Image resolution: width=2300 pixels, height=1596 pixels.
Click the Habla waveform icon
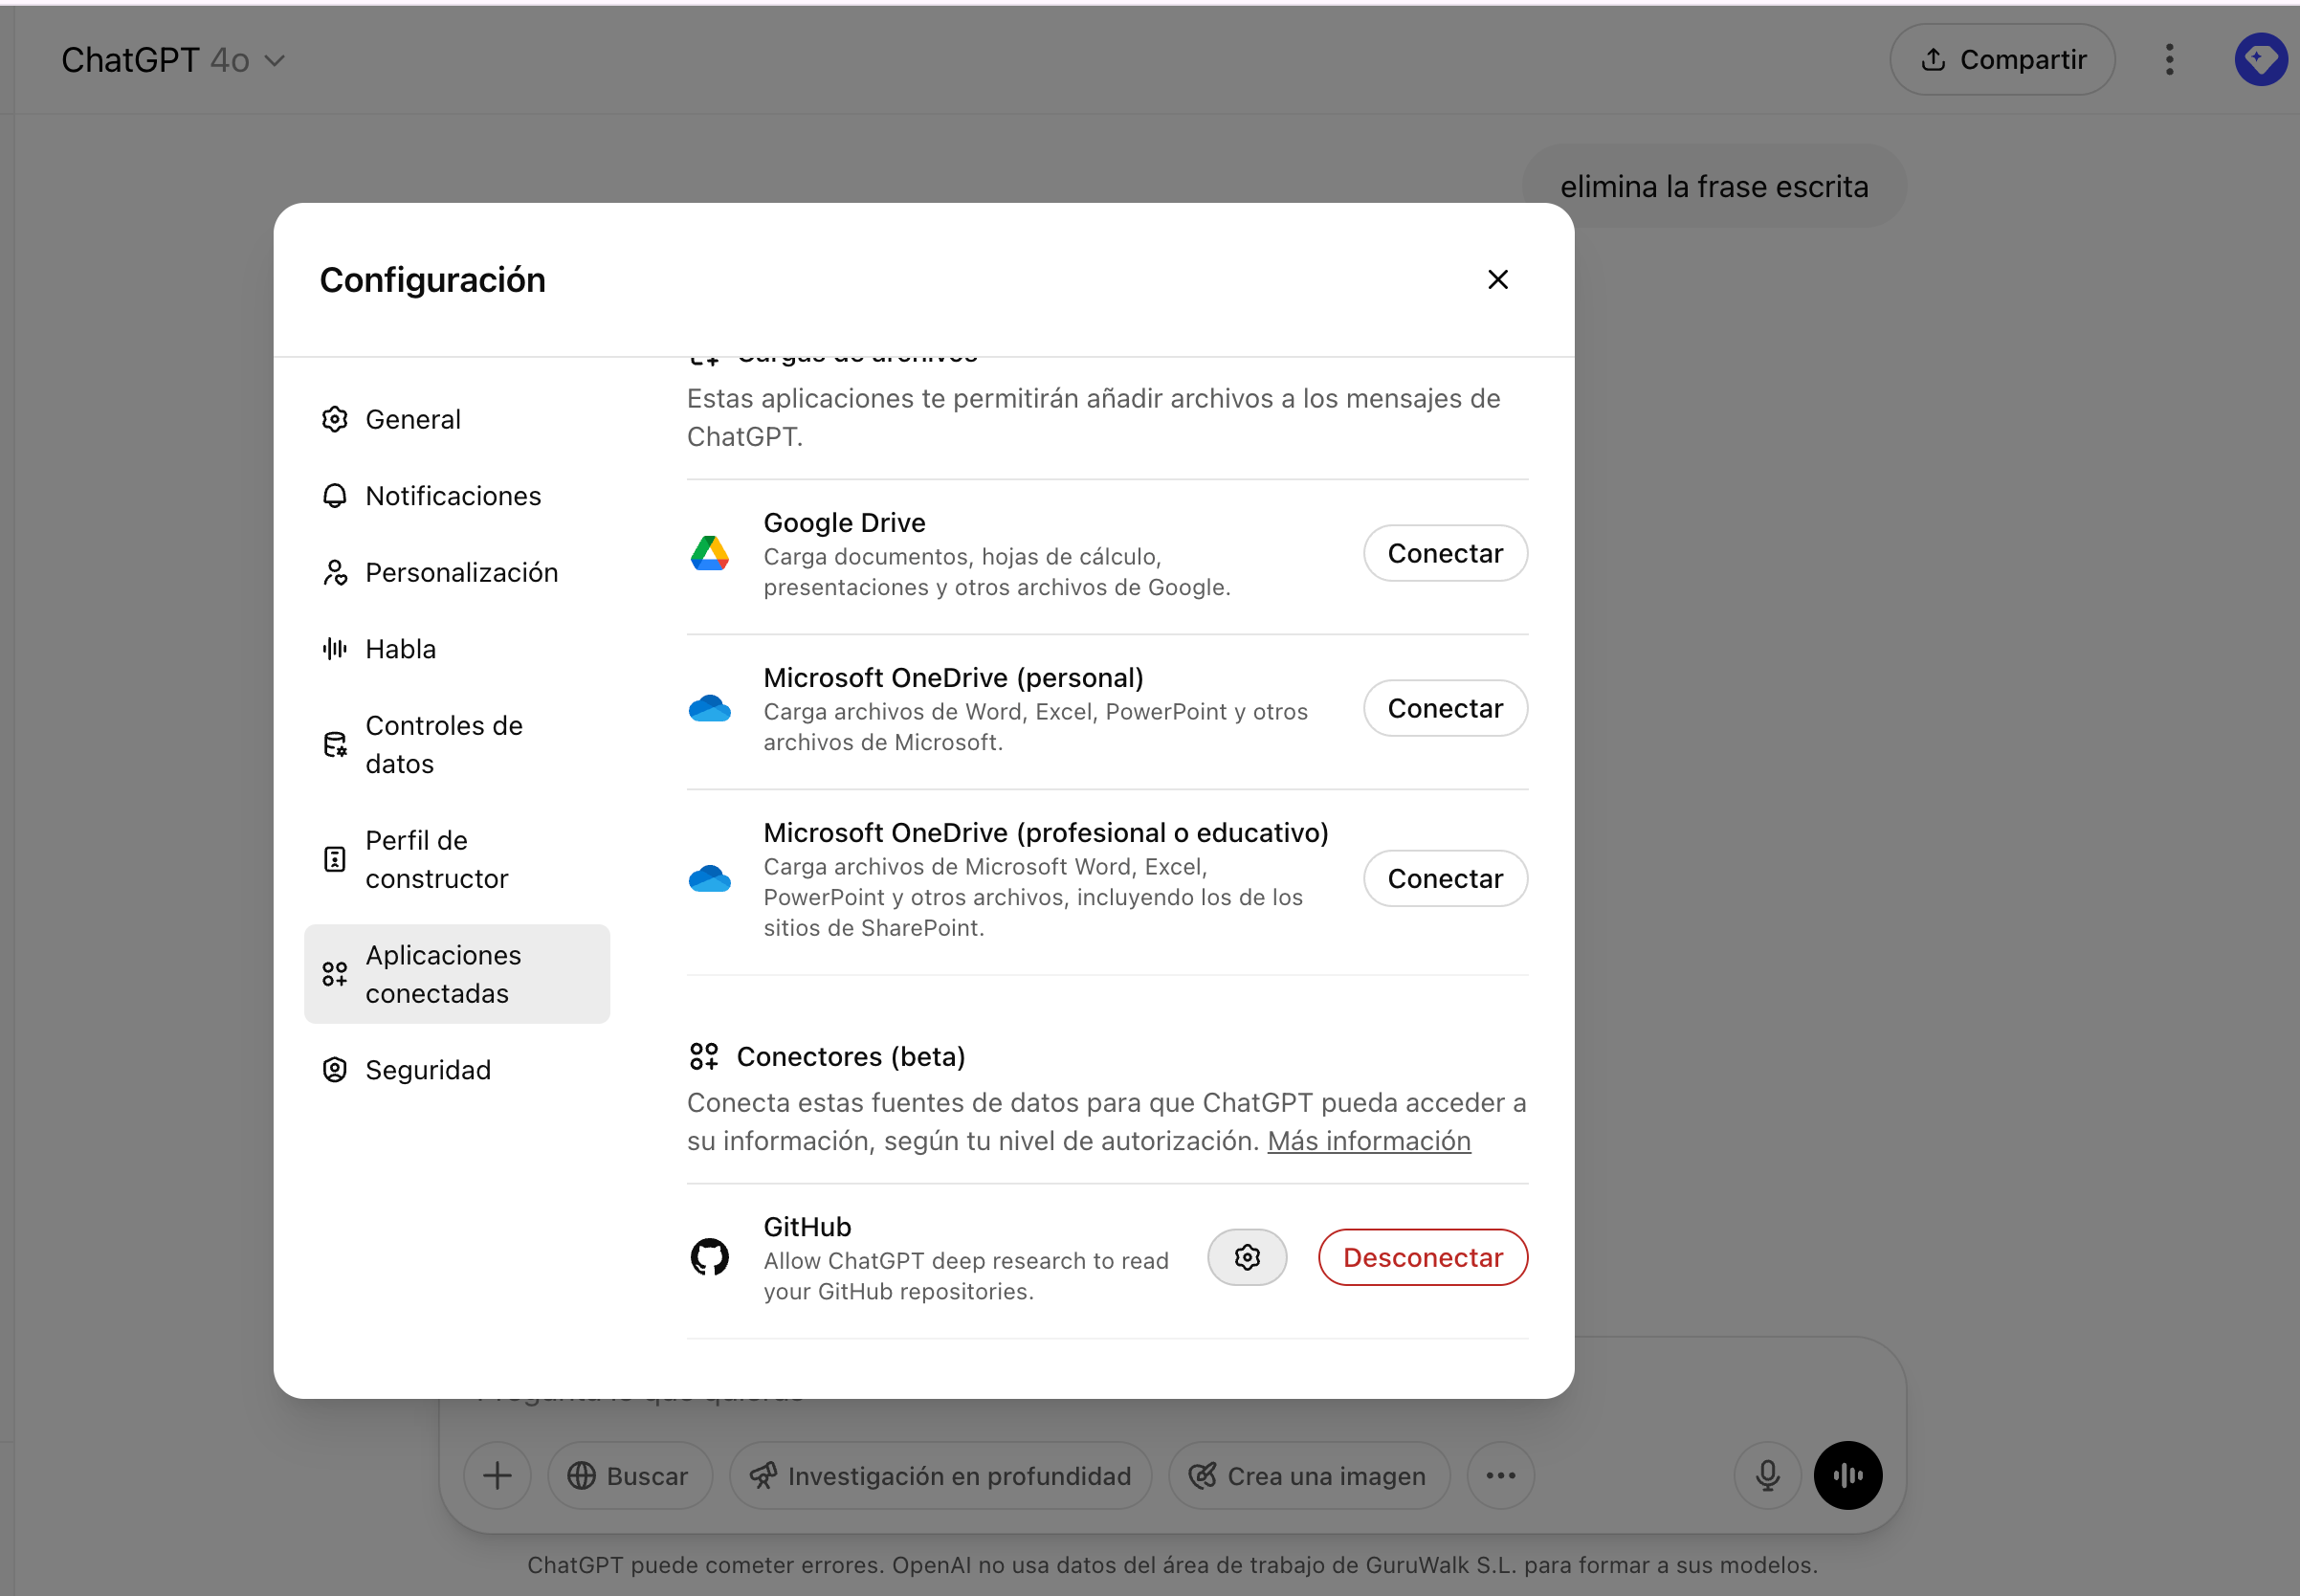tap(335, 649)
